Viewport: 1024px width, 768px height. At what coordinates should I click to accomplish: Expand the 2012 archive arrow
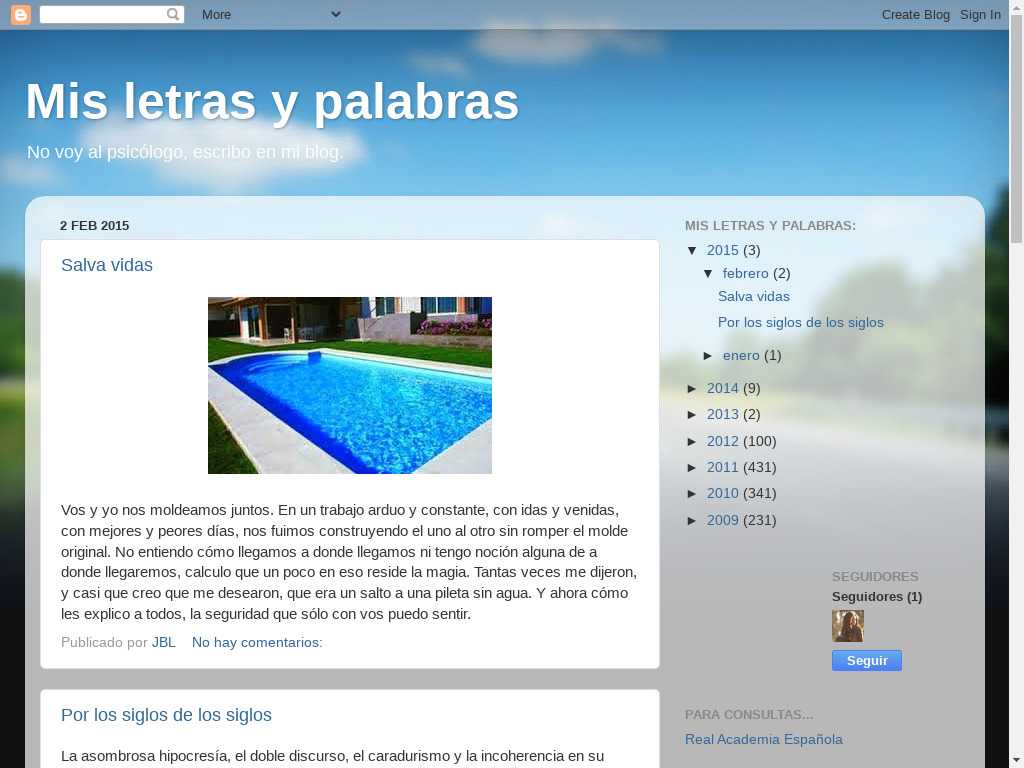tap(693, 441)
